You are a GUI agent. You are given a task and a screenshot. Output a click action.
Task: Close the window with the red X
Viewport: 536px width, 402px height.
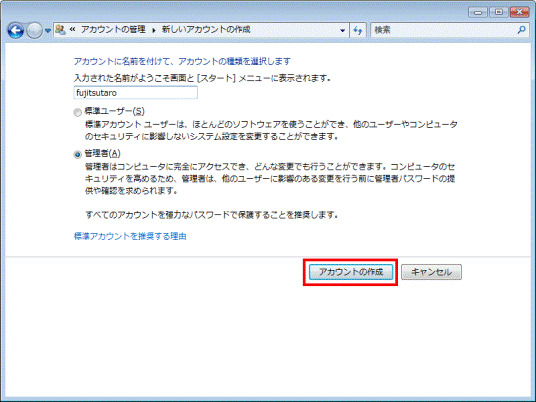coord(519,12)
